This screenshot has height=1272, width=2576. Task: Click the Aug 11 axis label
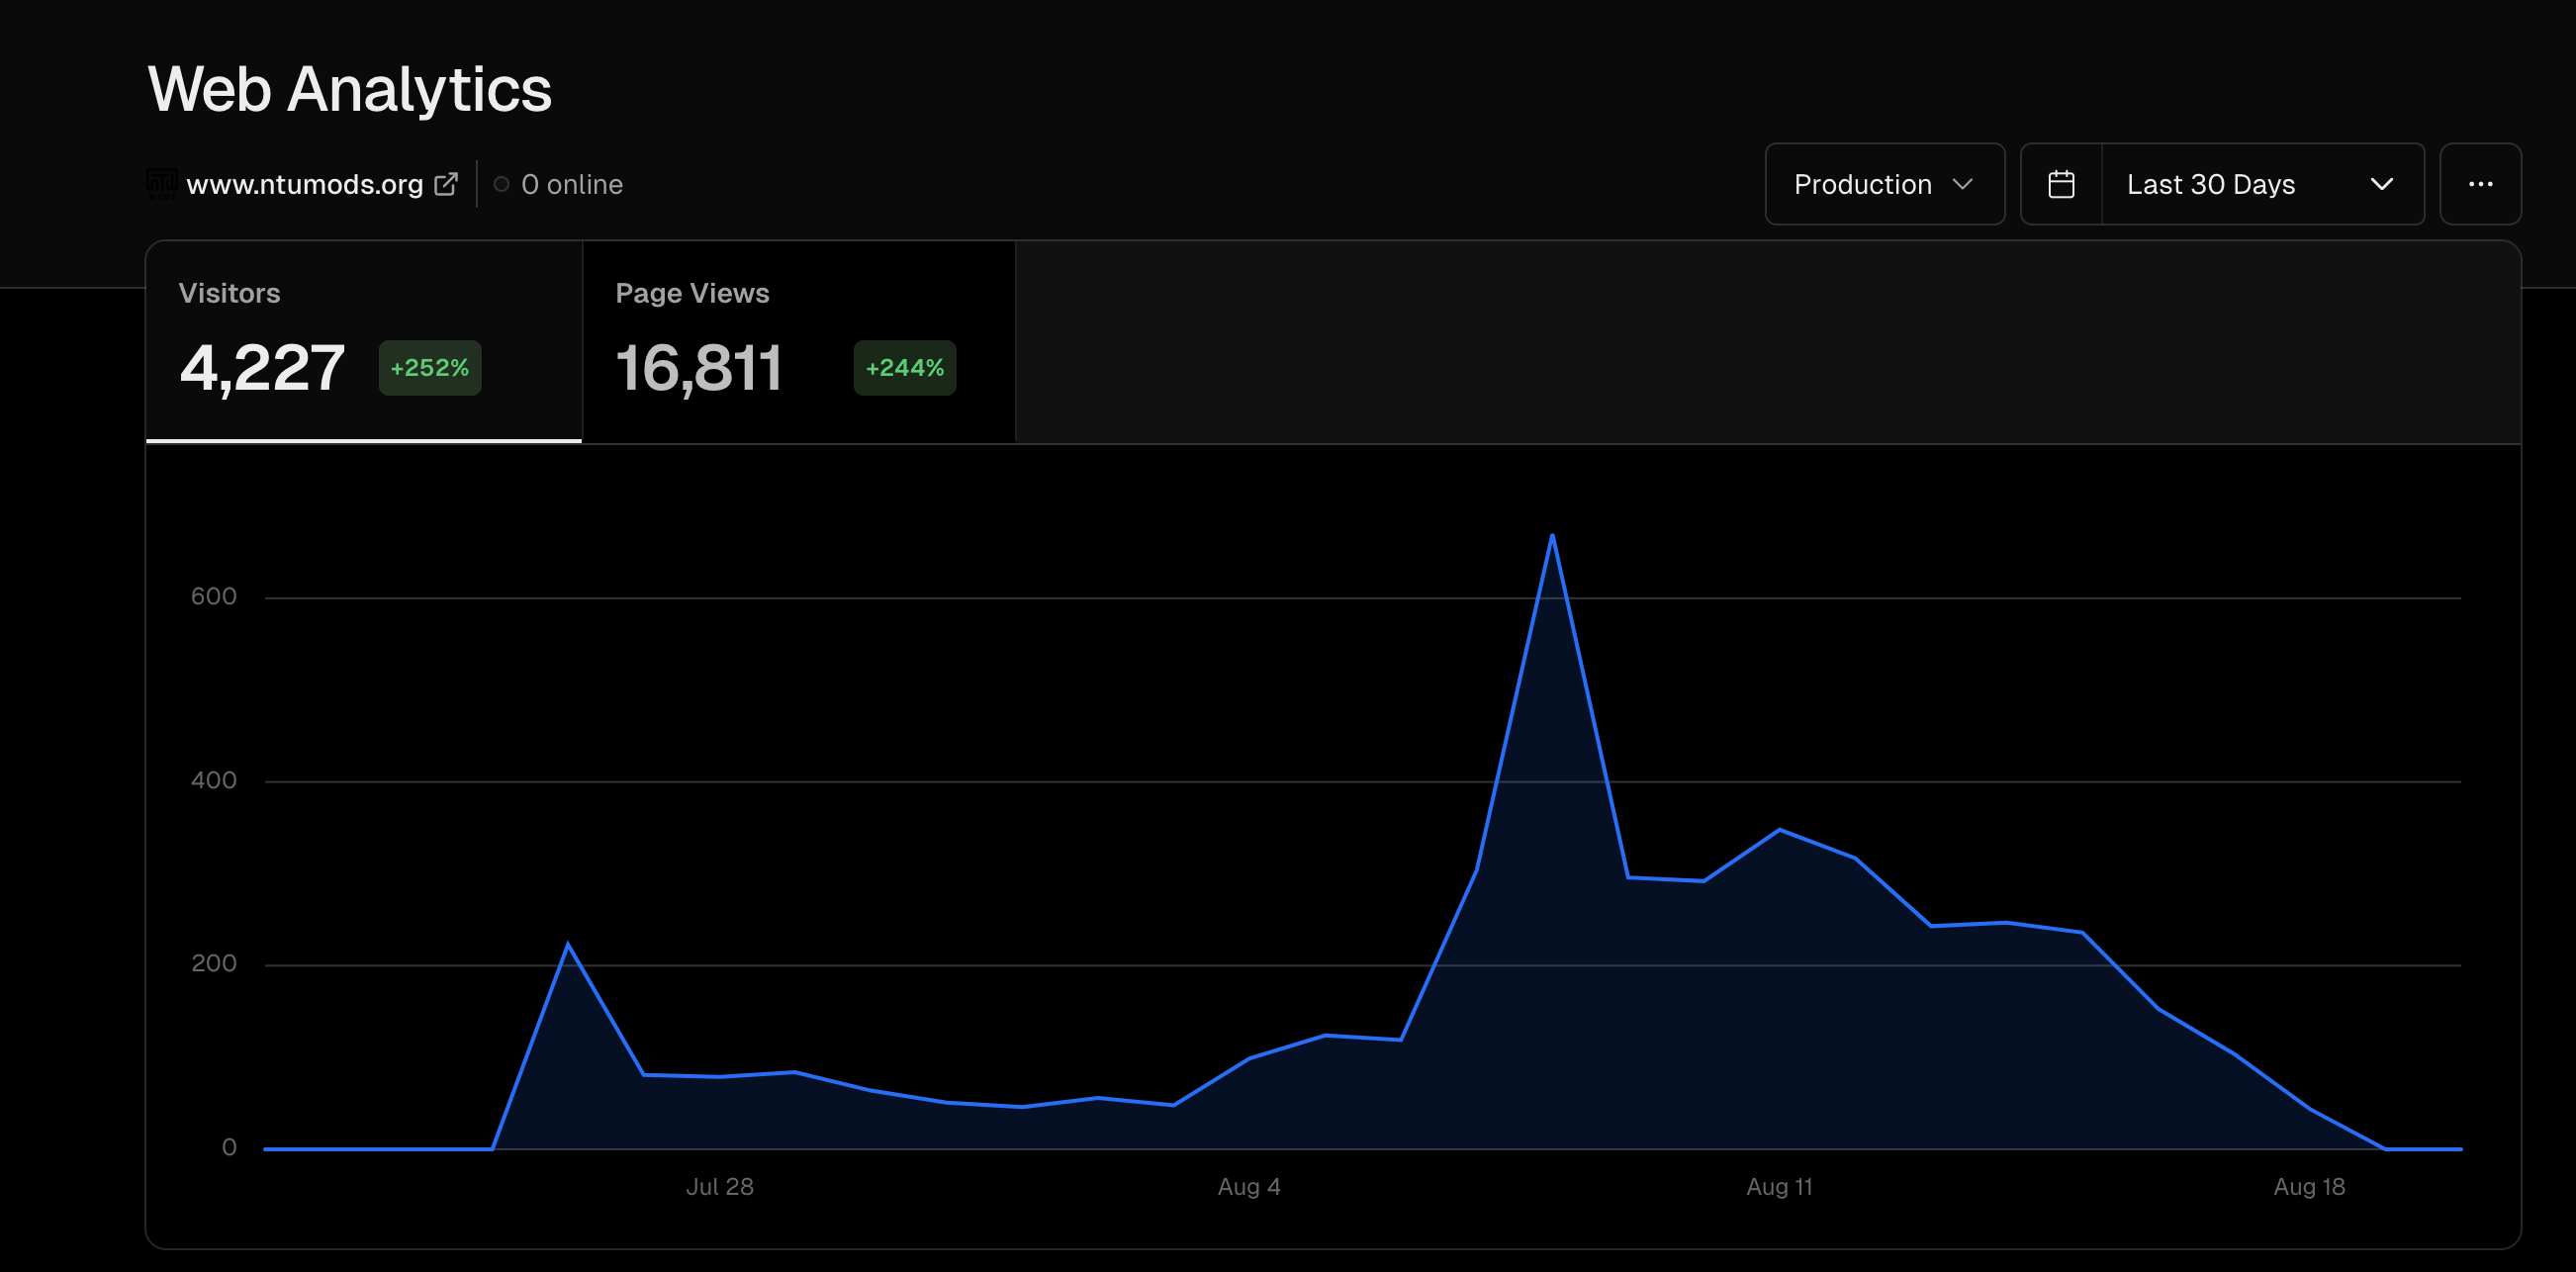tap(1779, 1187)
